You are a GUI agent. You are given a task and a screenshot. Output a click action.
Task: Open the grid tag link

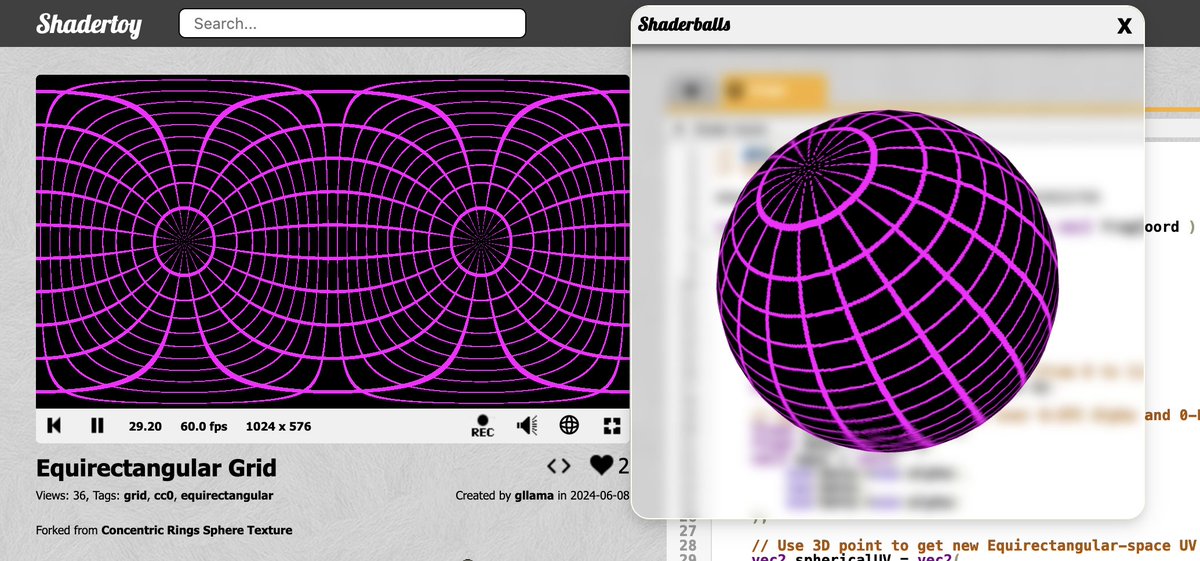click(x=135, y=495)
